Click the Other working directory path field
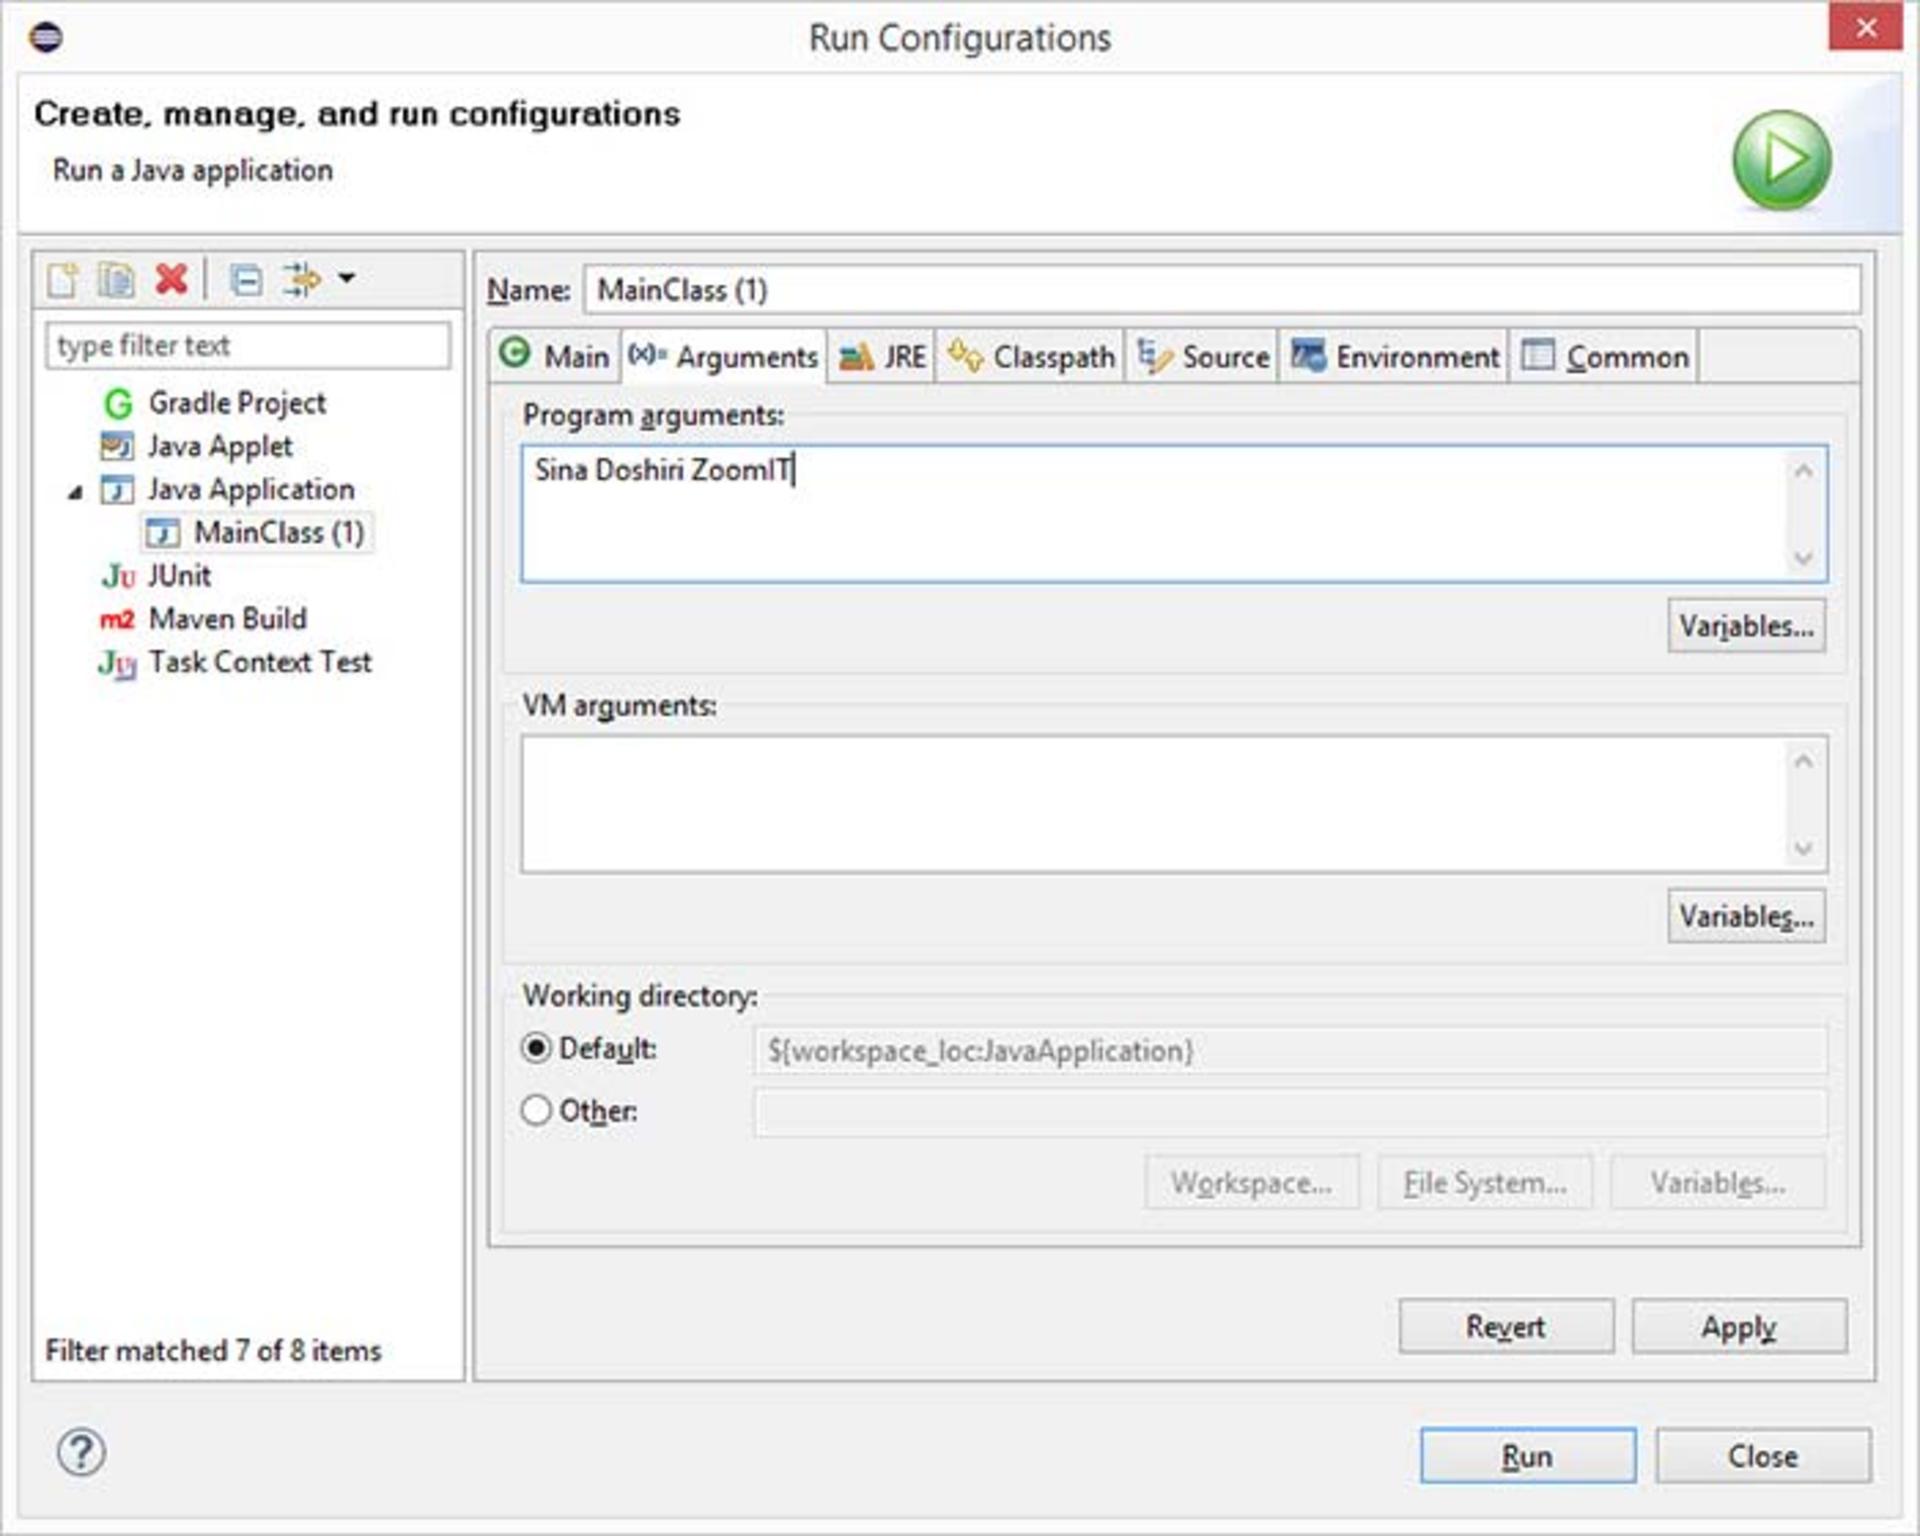The width and height of the screenshot is (1920, 1536). pyautogui.click(x=1290, y=1113)
